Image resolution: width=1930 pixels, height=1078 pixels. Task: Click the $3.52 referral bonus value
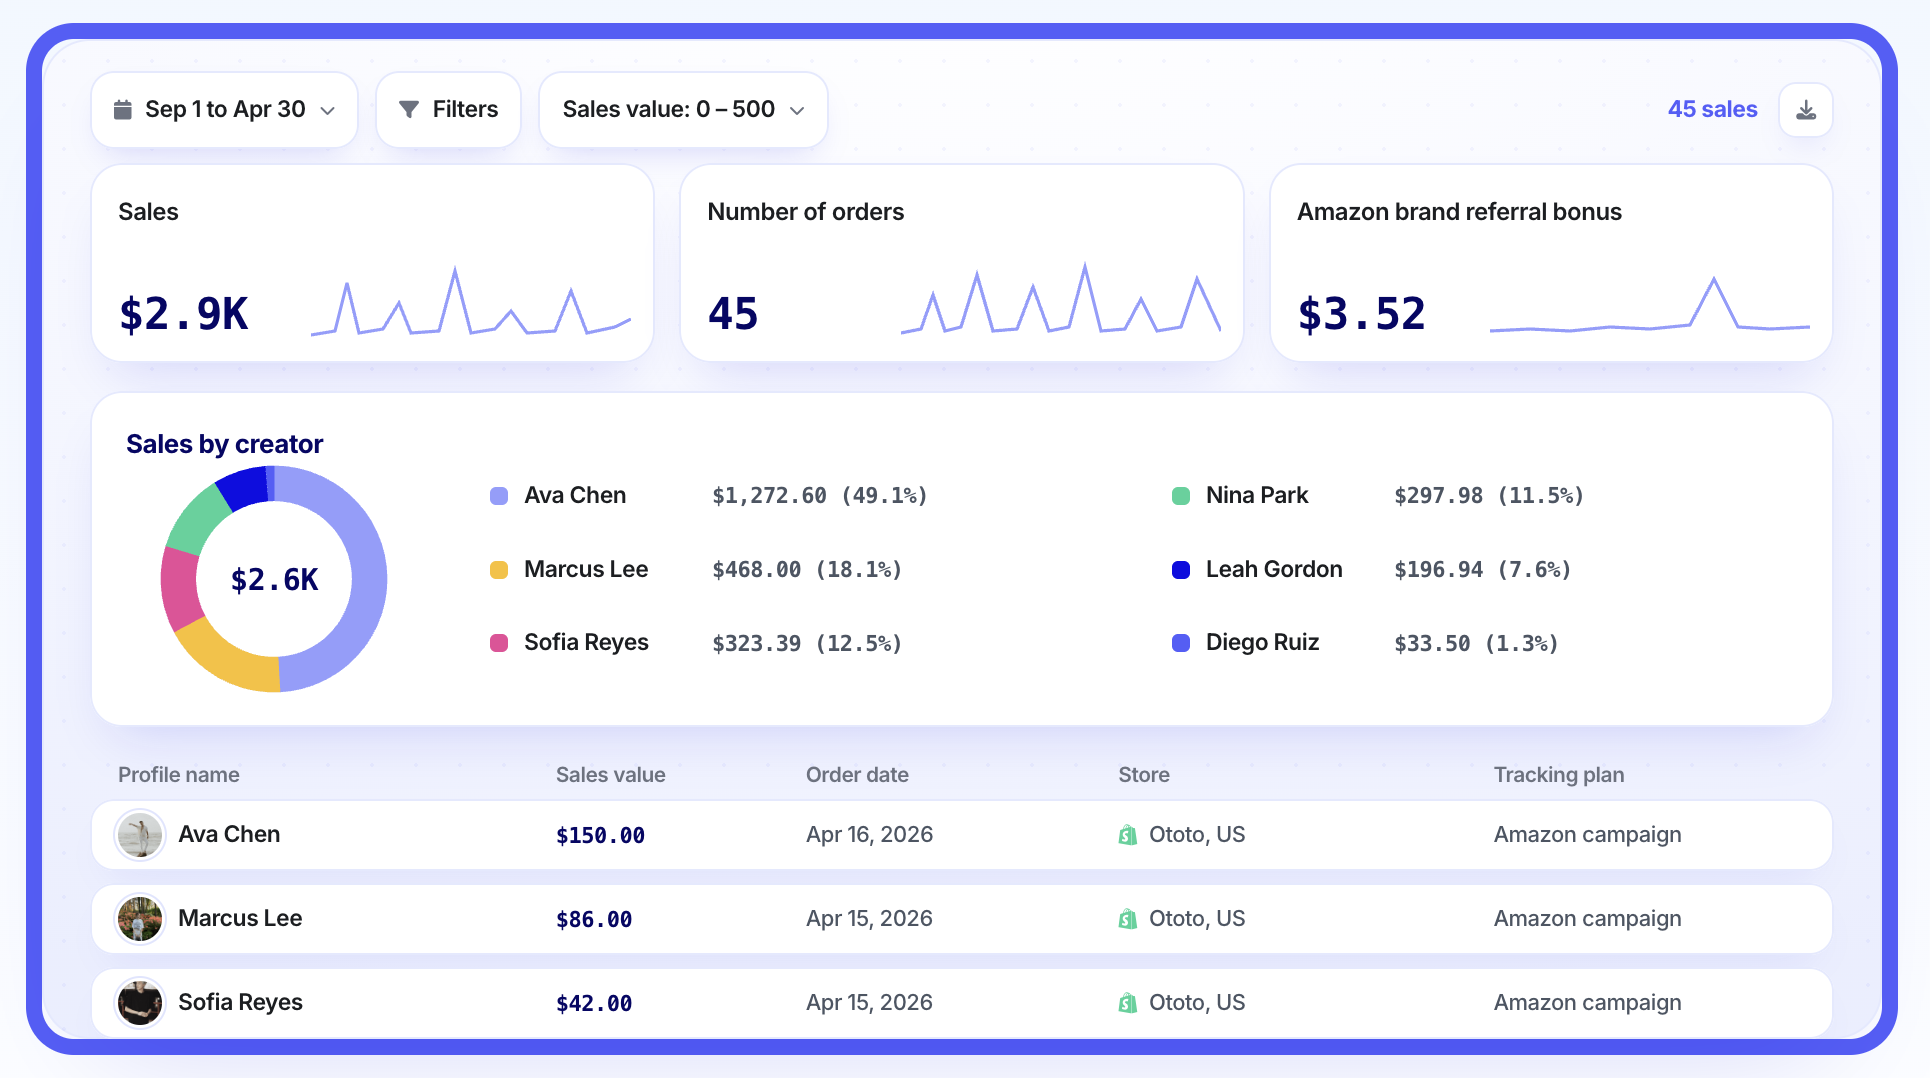click(x=1361, y=314)
